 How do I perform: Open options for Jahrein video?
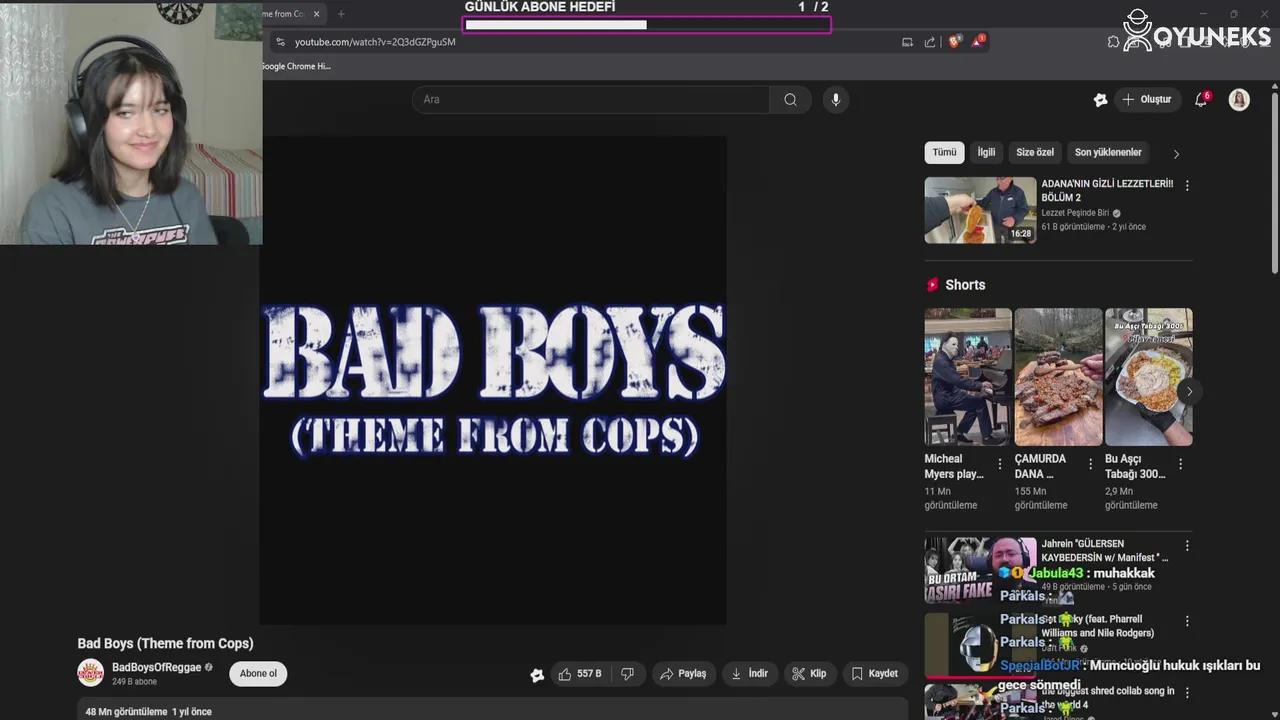pyautogui.click(x=1187, y=546)
